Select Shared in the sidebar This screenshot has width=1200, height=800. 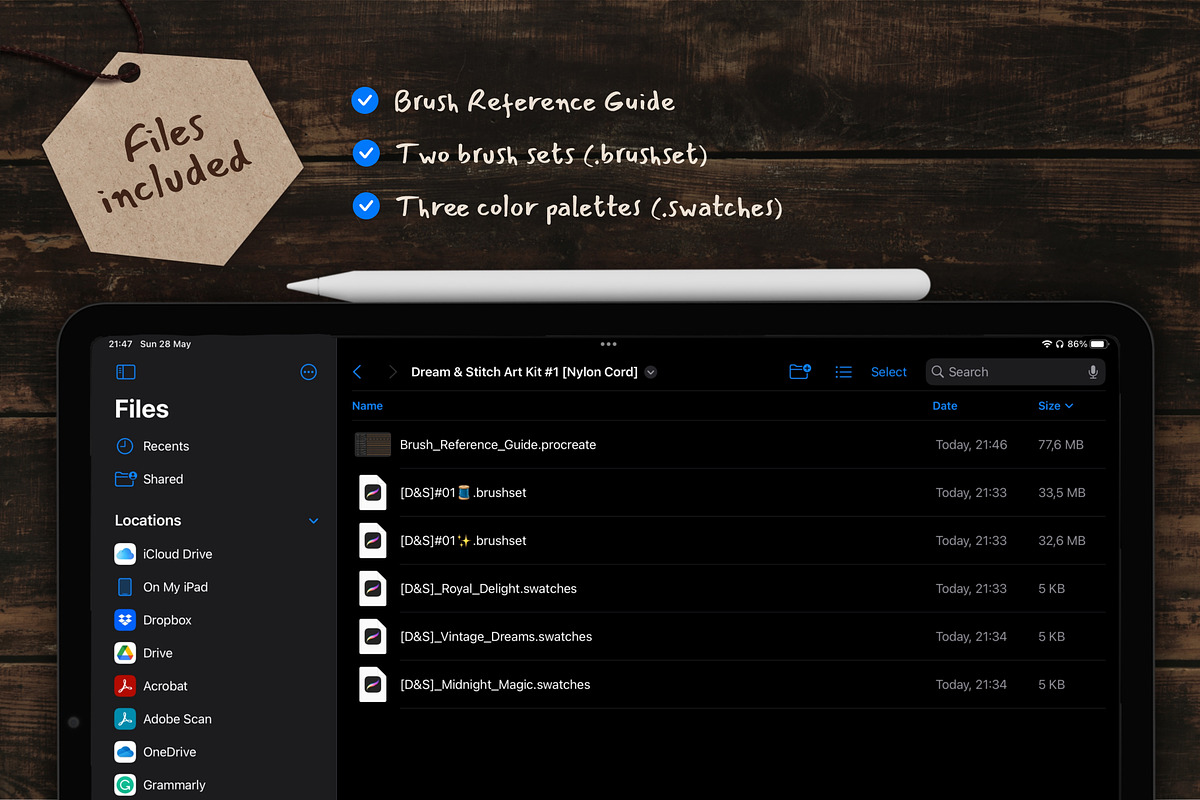(x=163, y=479)
